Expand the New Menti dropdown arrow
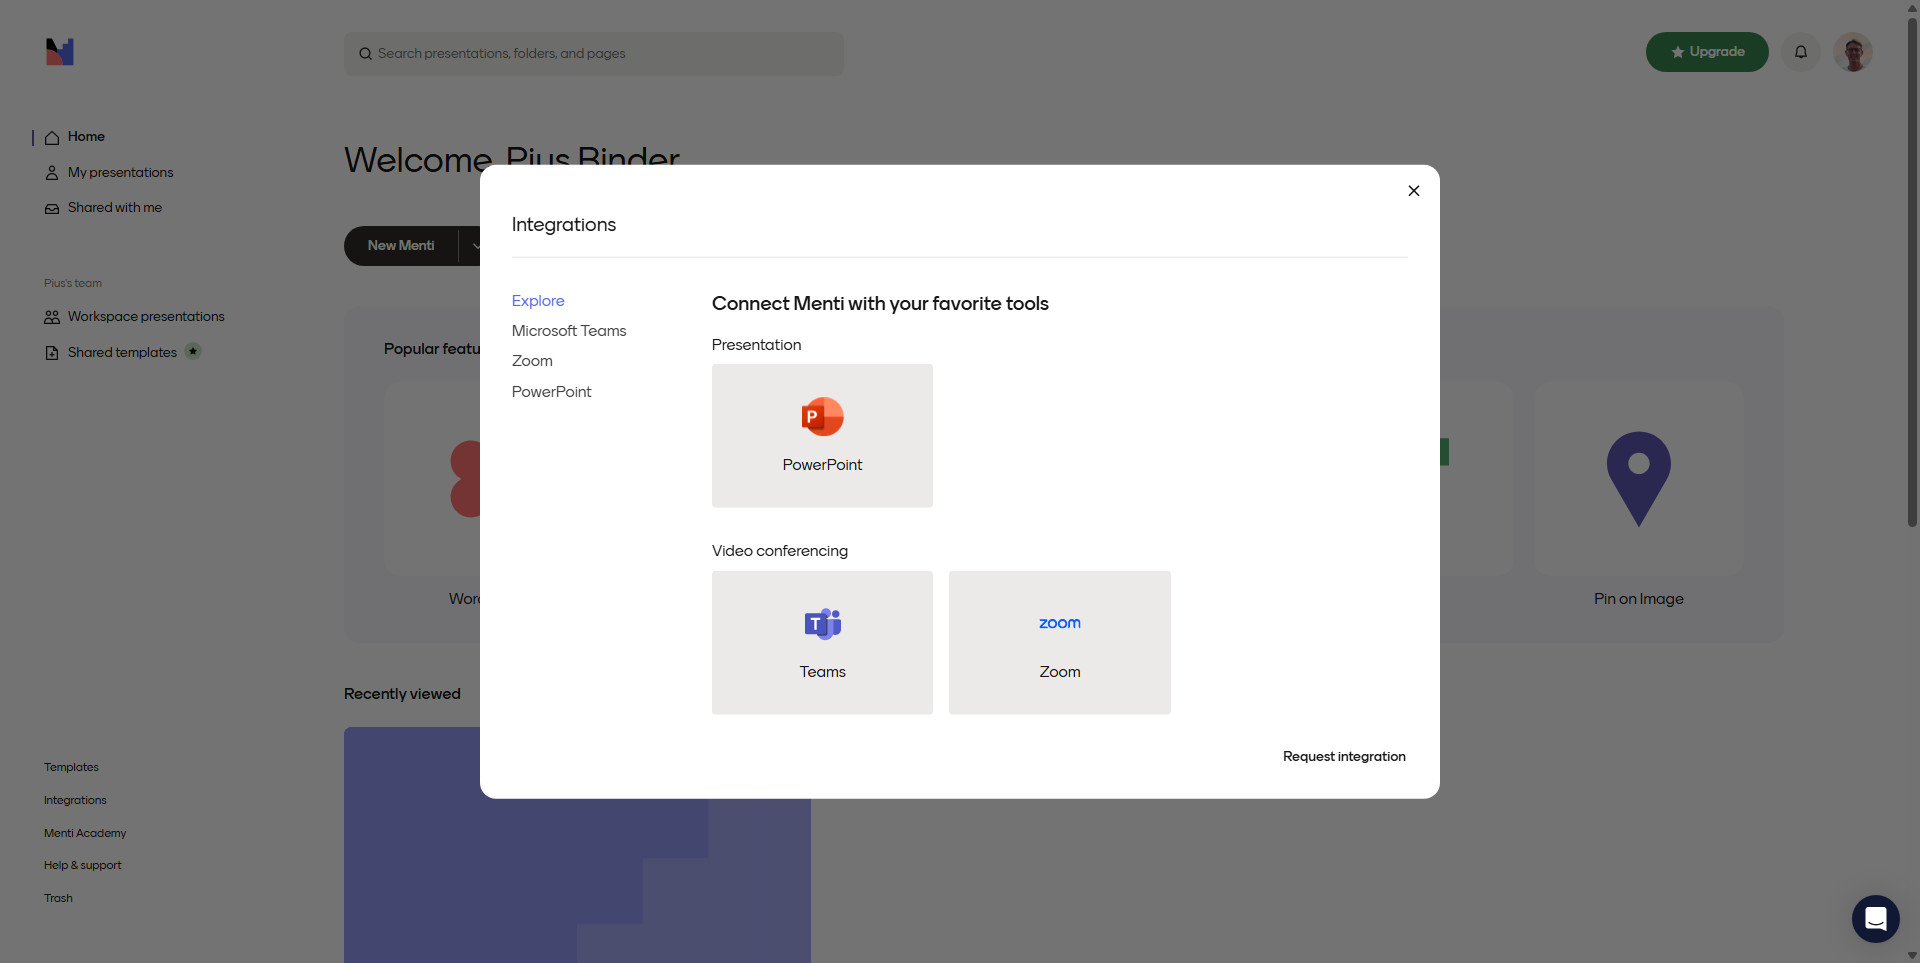This screenshot has height=963, width=1920. pyautogui.click(x=474, y=246)
